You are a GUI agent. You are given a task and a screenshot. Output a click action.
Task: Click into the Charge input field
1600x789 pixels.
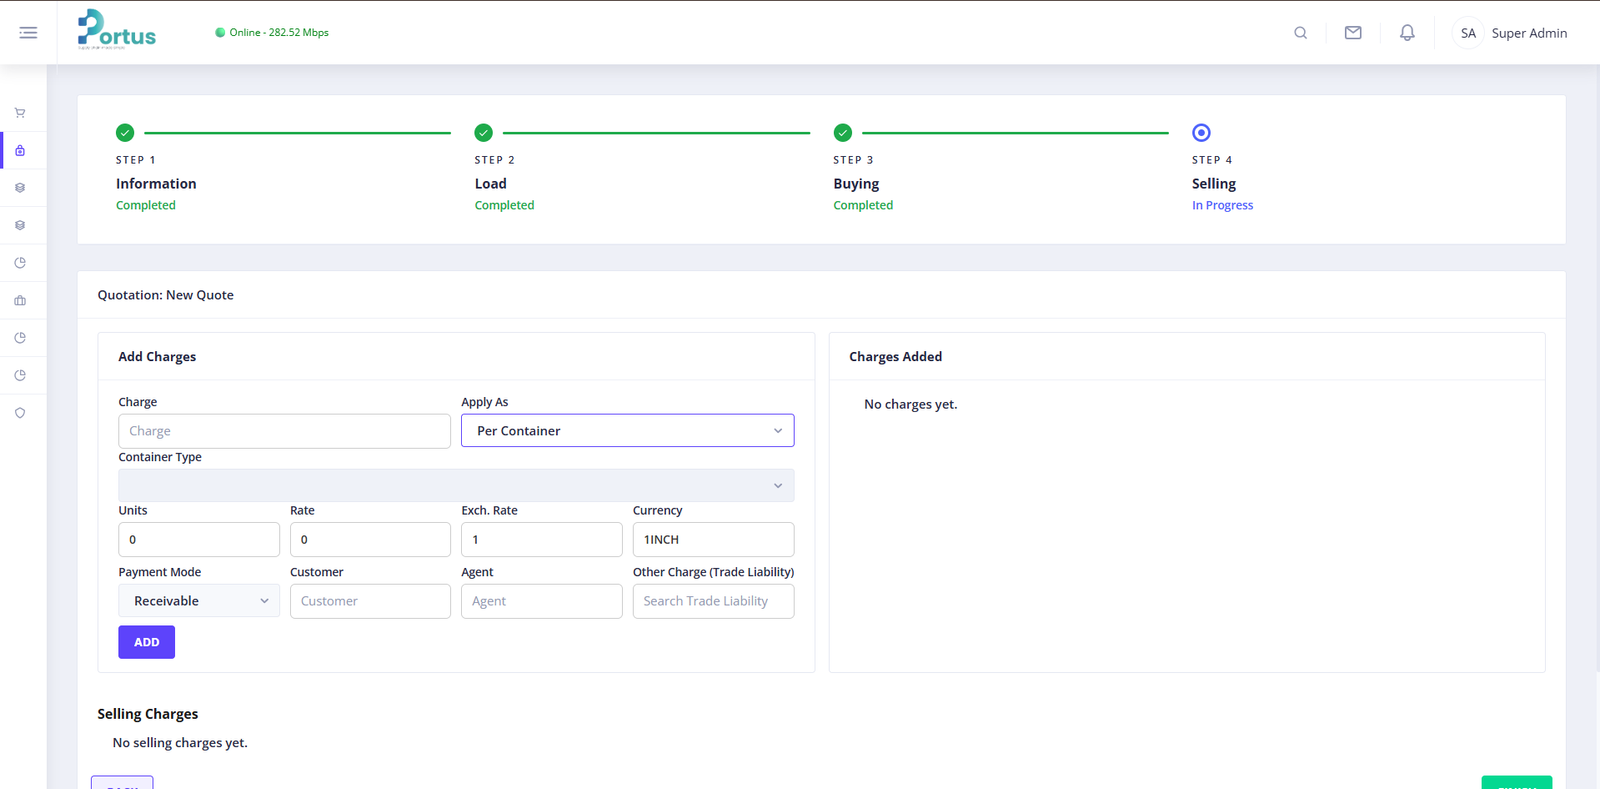pyautogui.click(x=284, y=431)
